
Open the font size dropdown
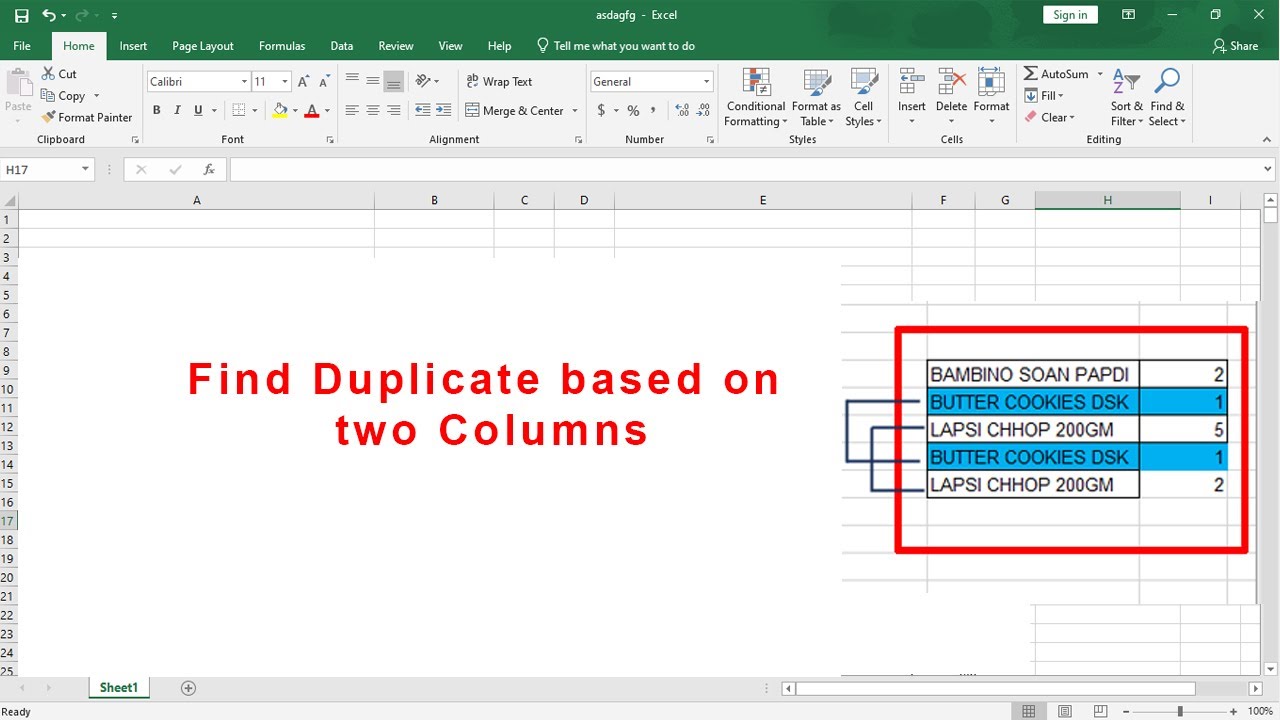pos(285,82)
